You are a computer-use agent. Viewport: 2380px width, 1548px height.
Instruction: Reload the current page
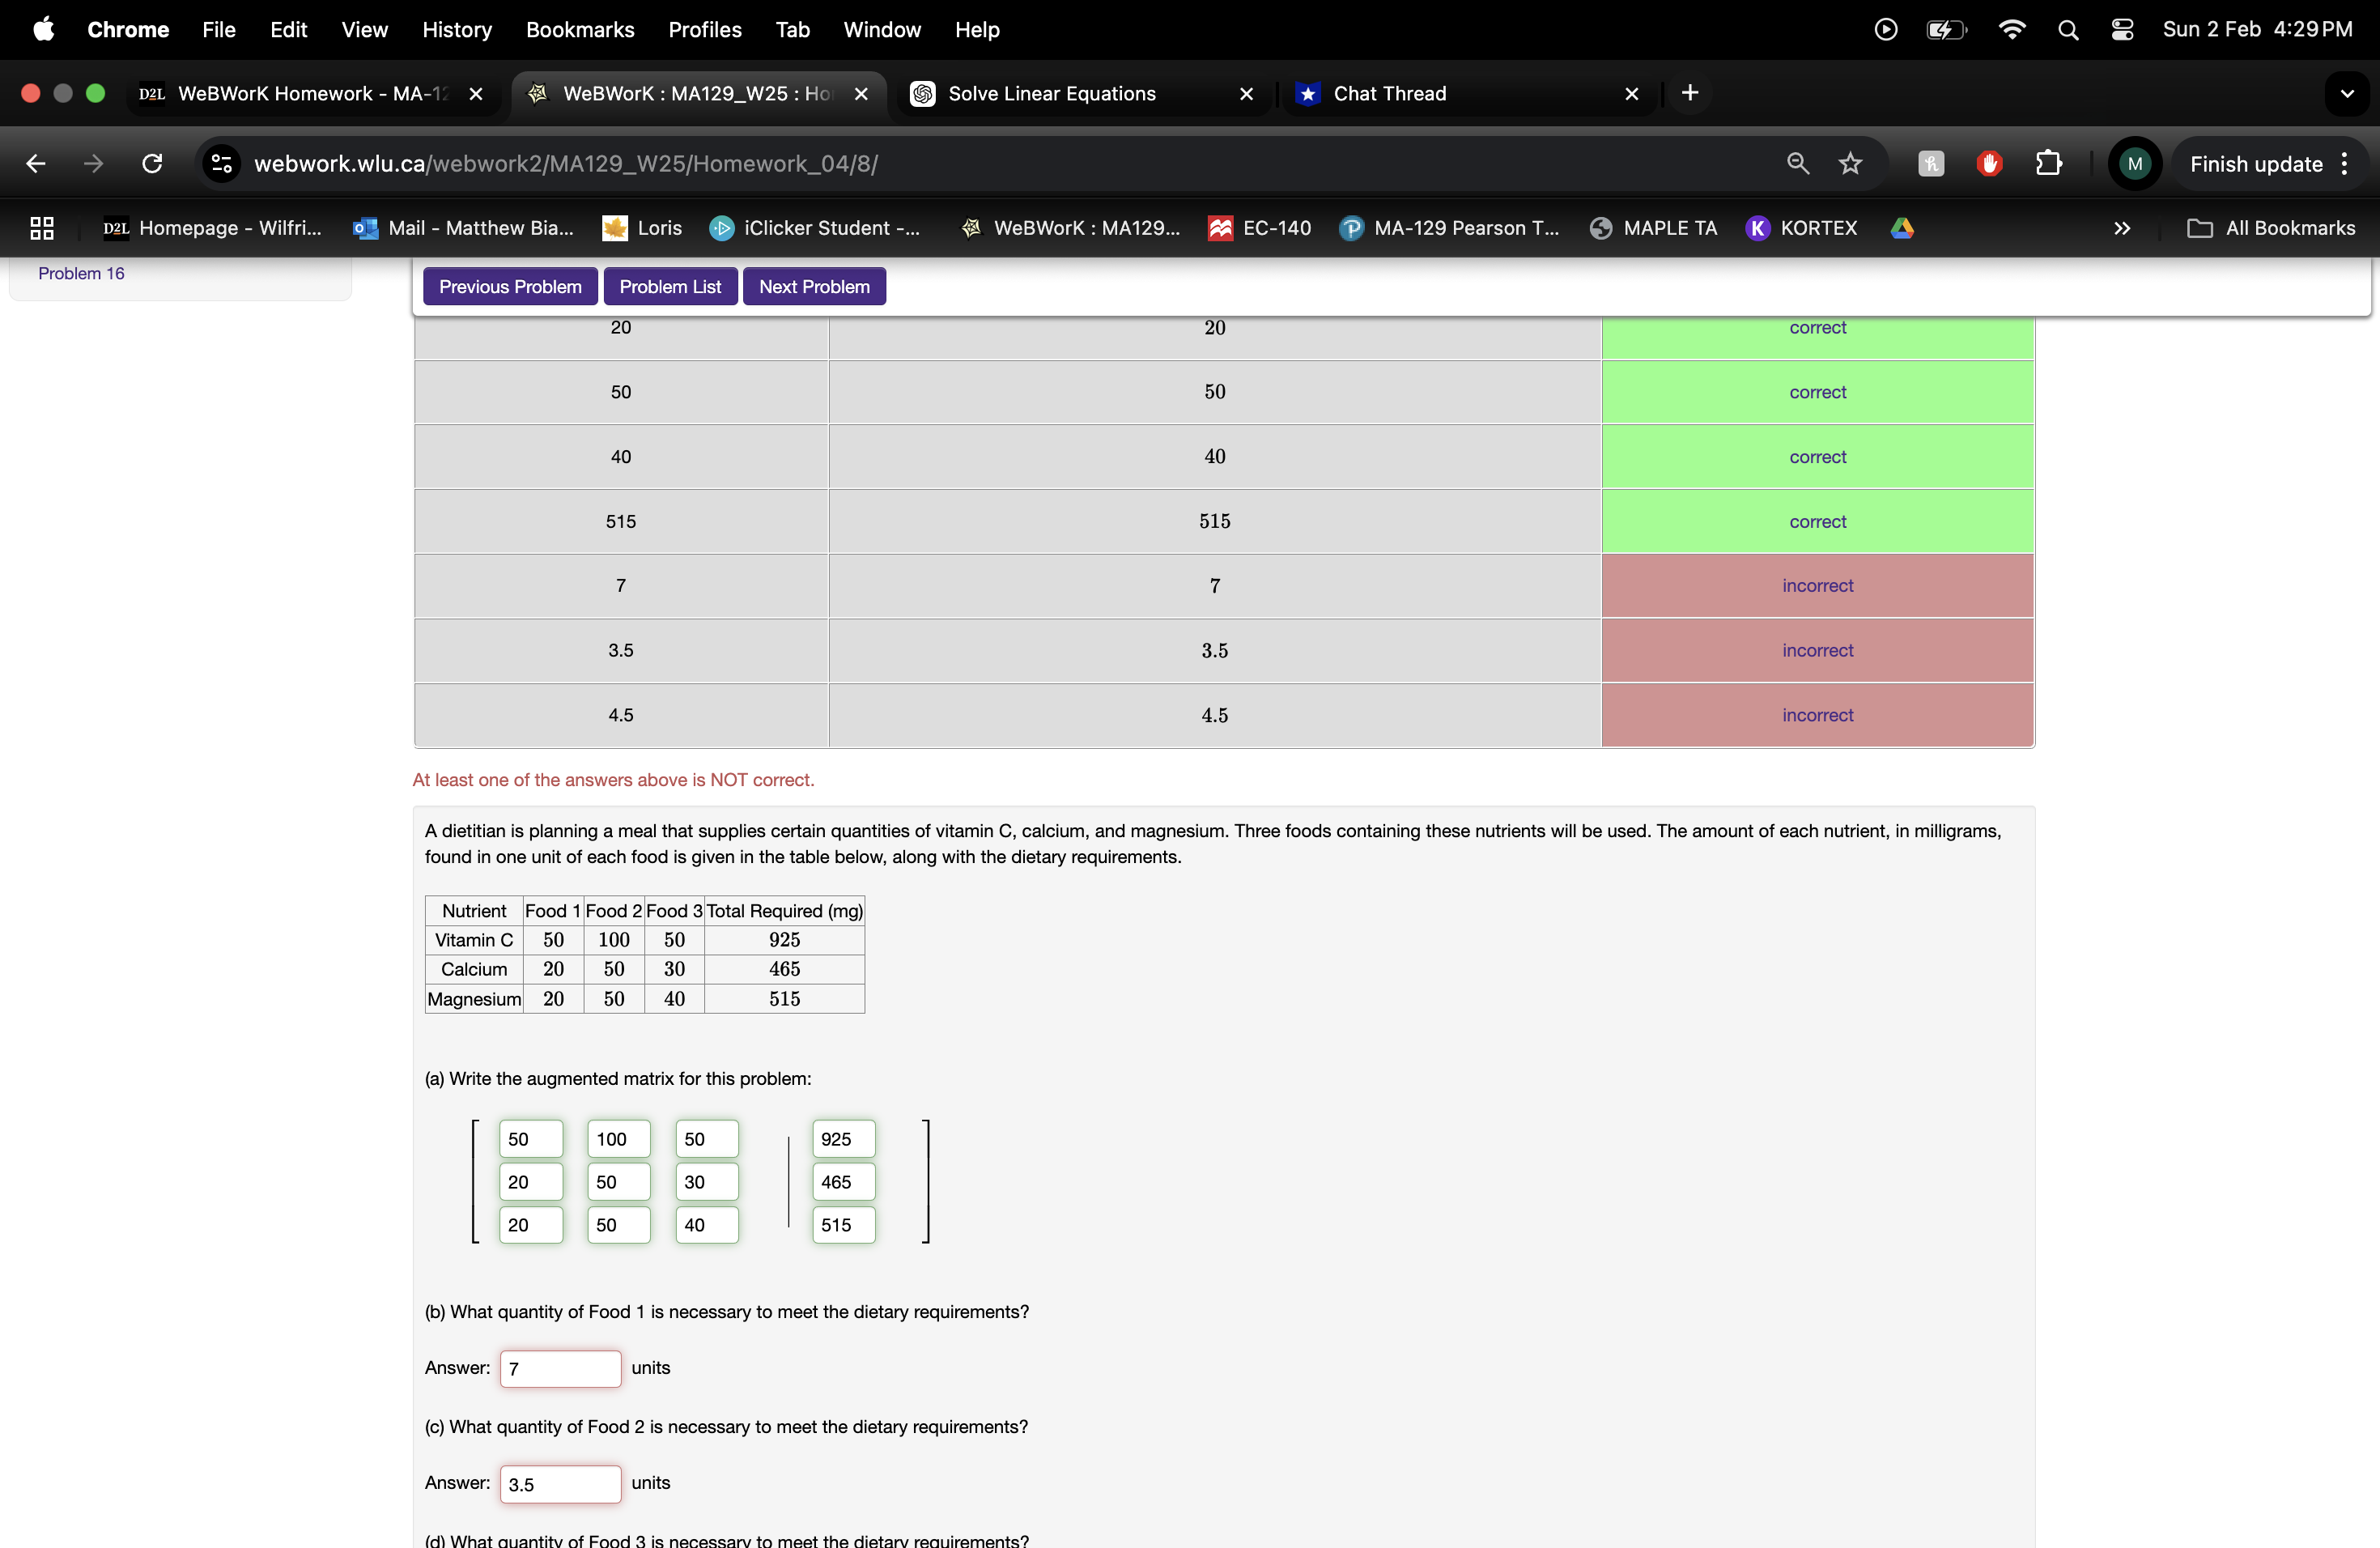[151, 163]
